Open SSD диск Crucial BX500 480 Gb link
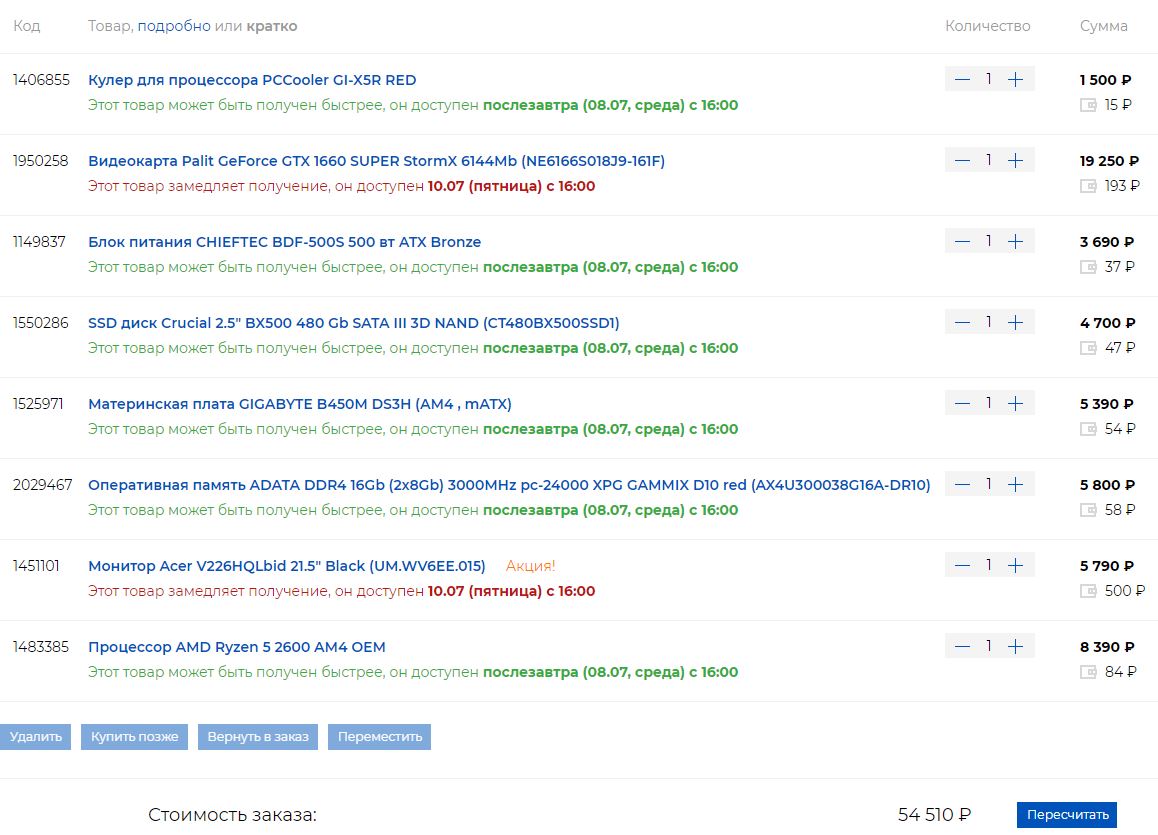Viewport: 1158px width, 835px height. coord(354,323)
